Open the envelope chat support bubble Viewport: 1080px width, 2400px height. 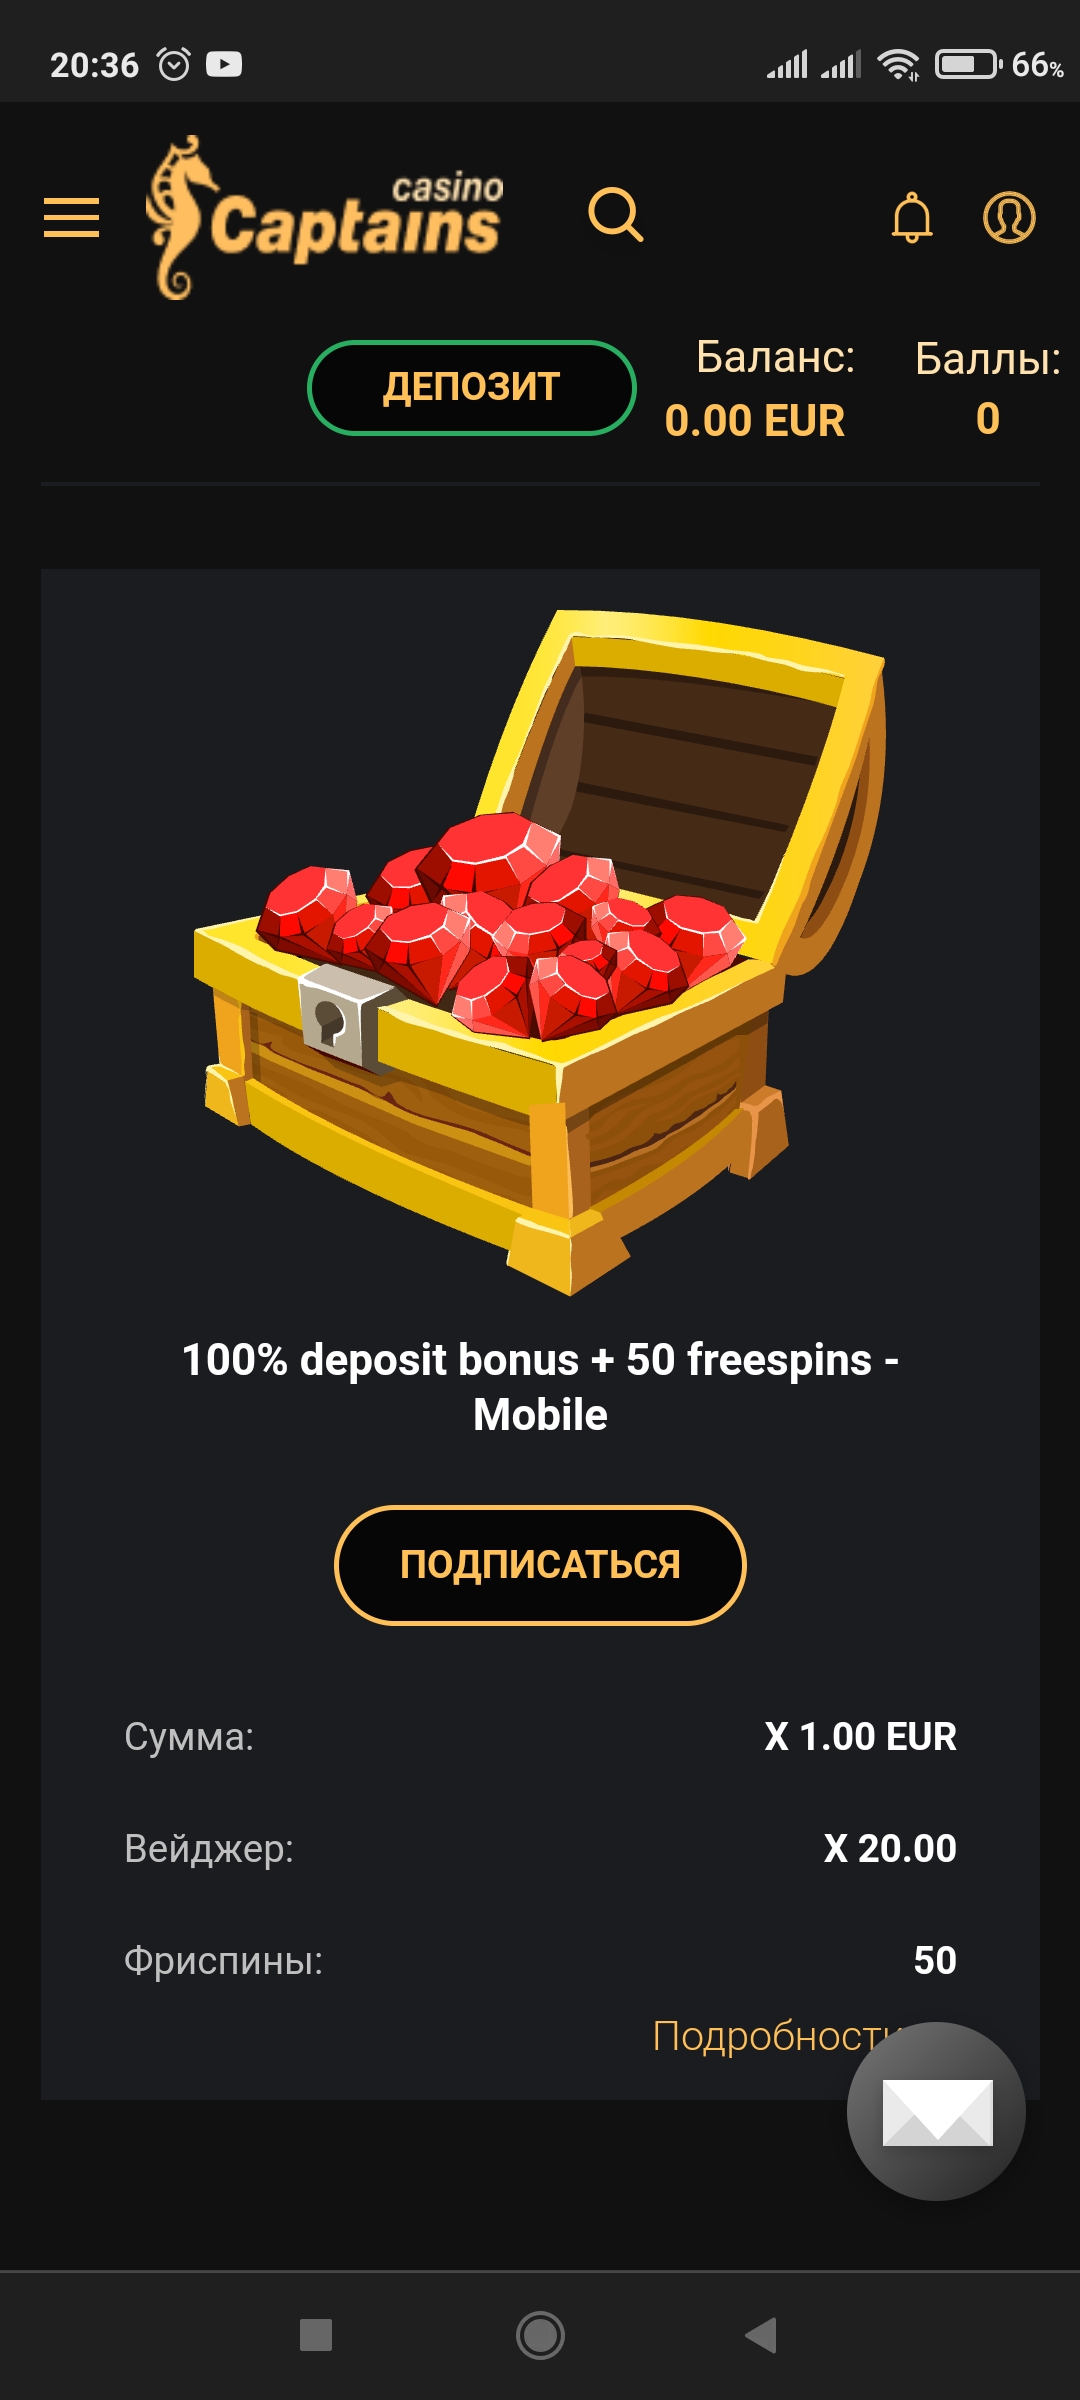pos(936,2111)
